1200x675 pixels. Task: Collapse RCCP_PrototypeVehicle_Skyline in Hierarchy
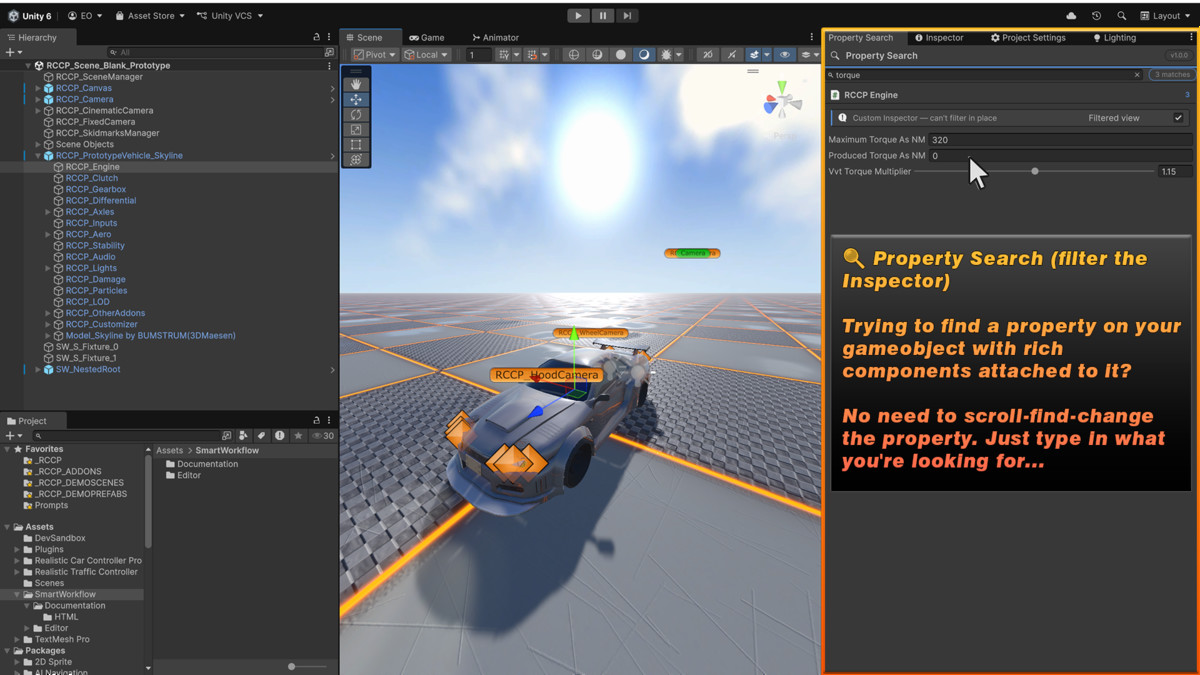pos(38,156)
